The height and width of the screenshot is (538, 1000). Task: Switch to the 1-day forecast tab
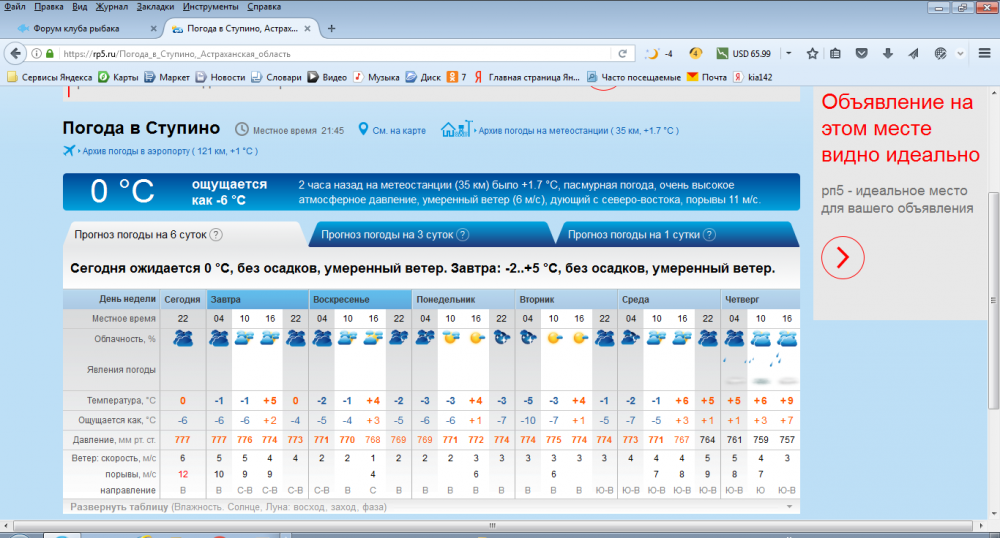coord(634,235)
